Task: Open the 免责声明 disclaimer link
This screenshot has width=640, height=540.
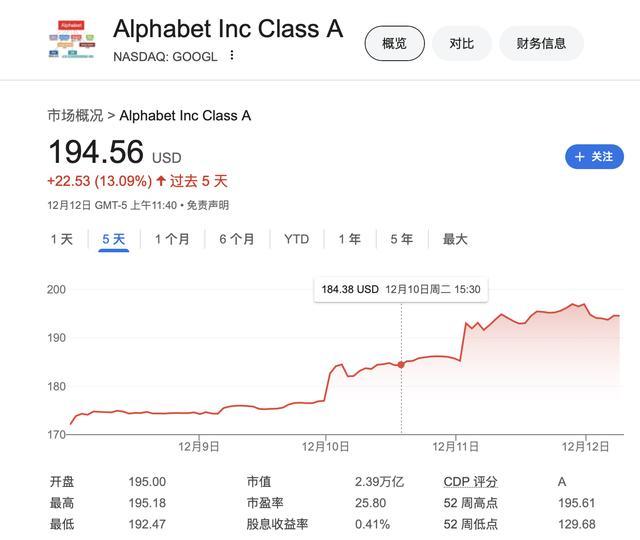Action: tap(208, 205)
